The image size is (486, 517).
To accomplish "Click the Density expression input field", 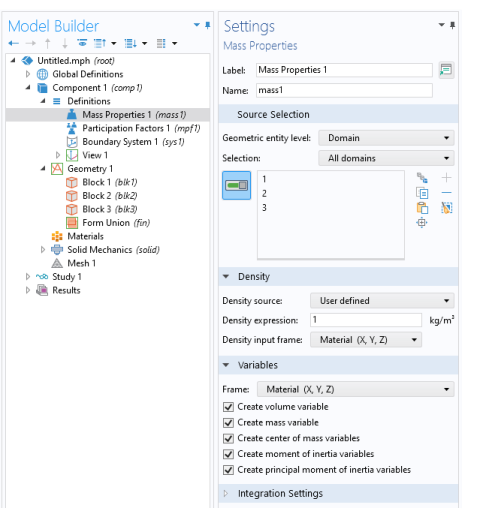I will (366, 320).
